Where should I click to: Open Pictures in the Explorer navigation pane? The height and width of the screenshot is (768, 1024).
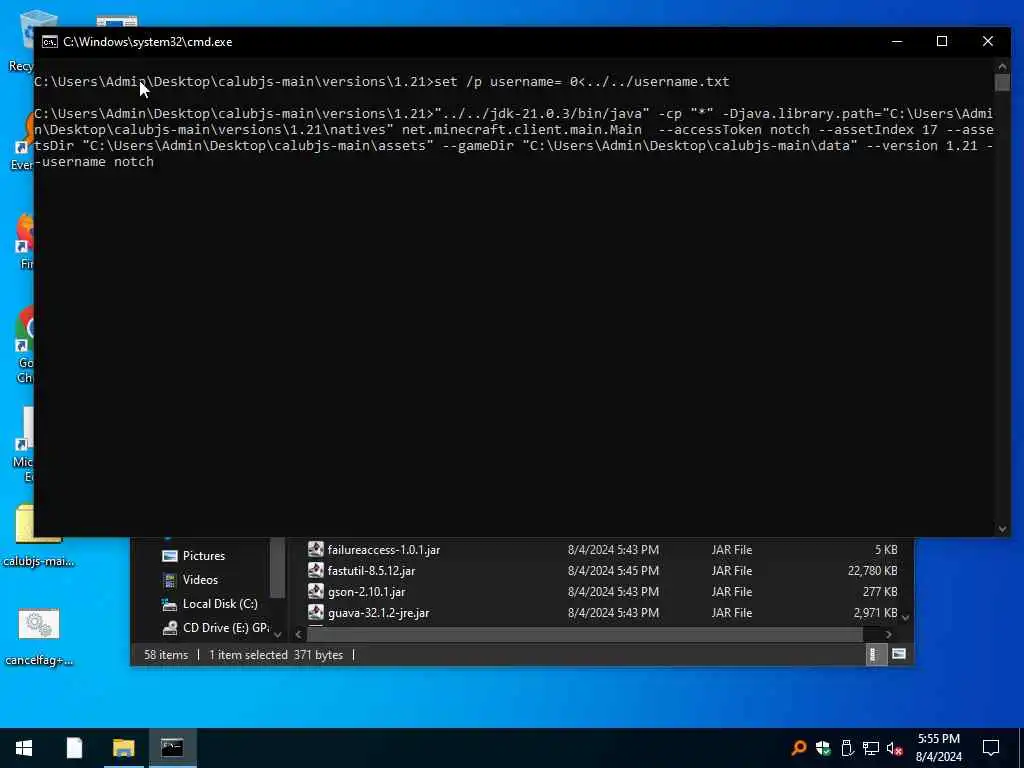(203, 556)
